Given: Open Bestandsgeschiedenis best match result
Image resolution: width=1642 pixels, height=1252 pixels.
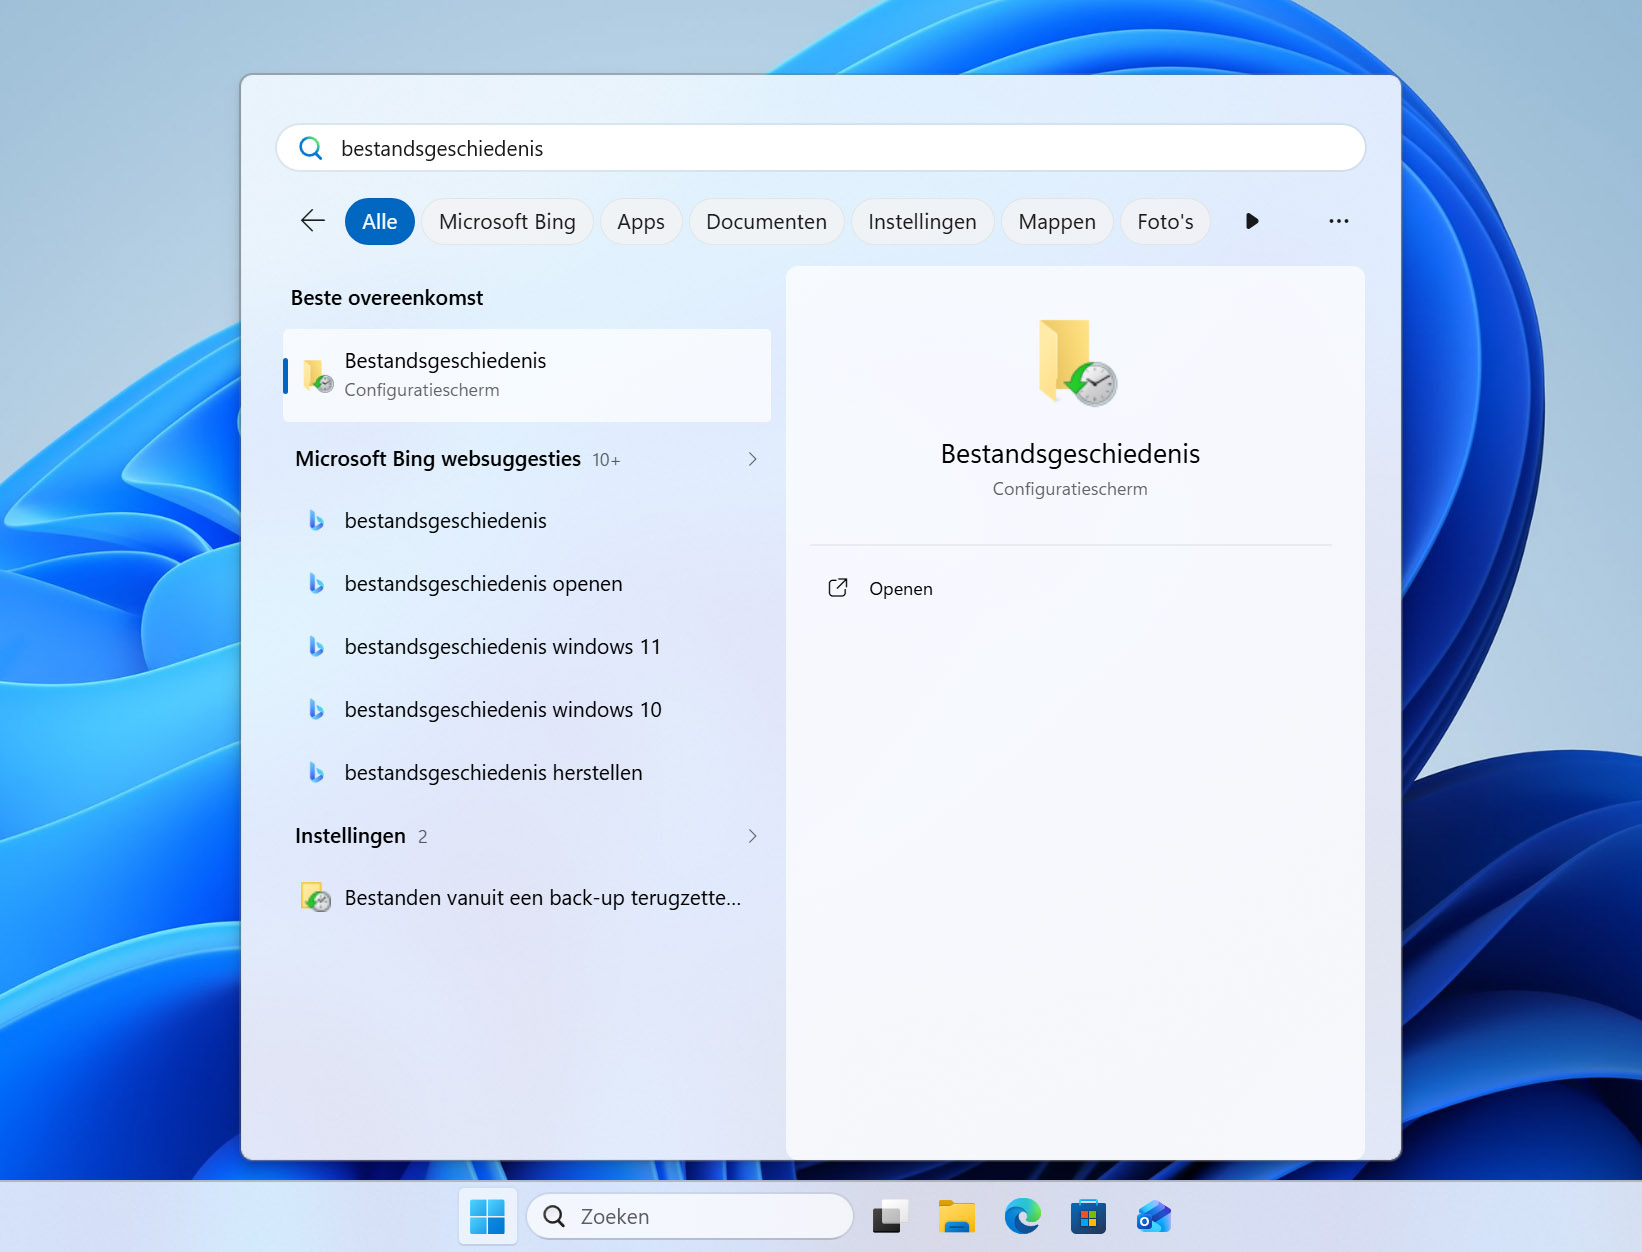Looking at the screenshot, I should pyautogui.click(x=527, y=375).
